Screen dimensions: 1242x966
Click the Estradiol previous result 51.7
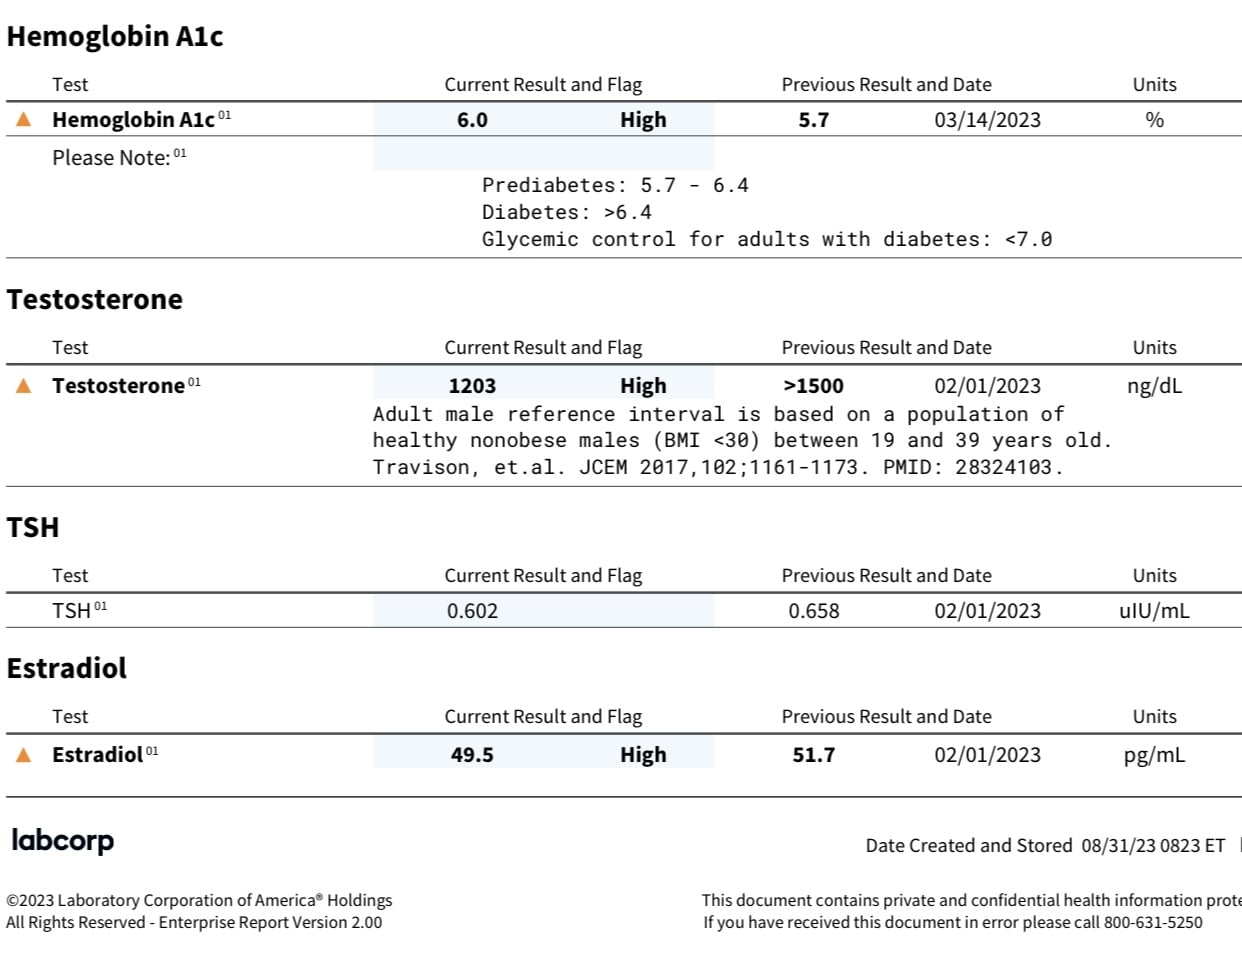[x=814, y=755]
